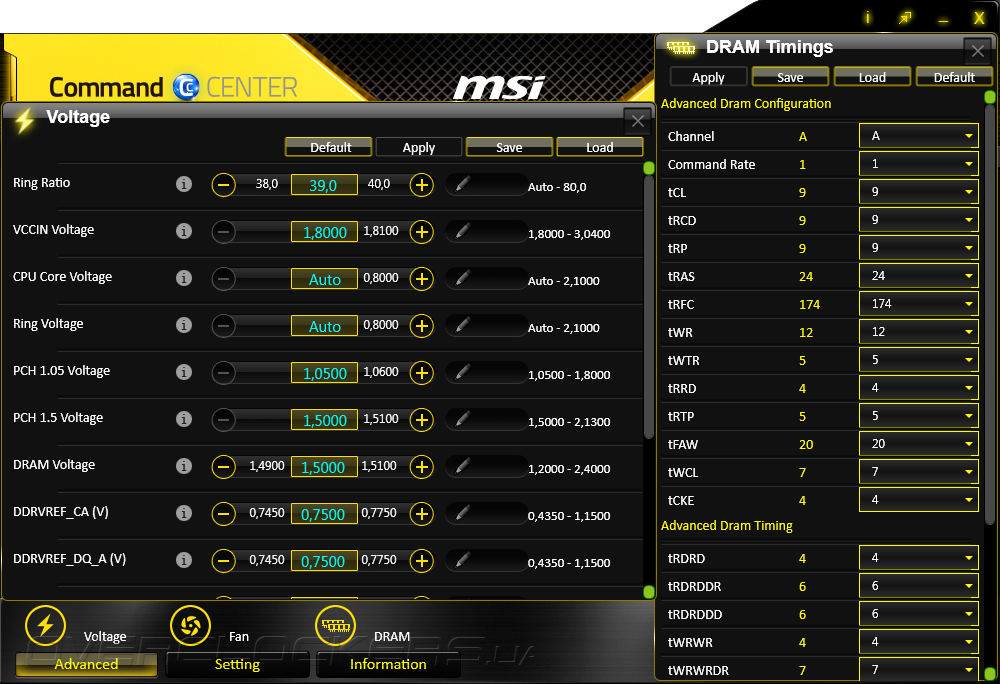1000x684 pixels.
Task: Click Save in DRAM Timings panel
Action: (x=790, y=76)
